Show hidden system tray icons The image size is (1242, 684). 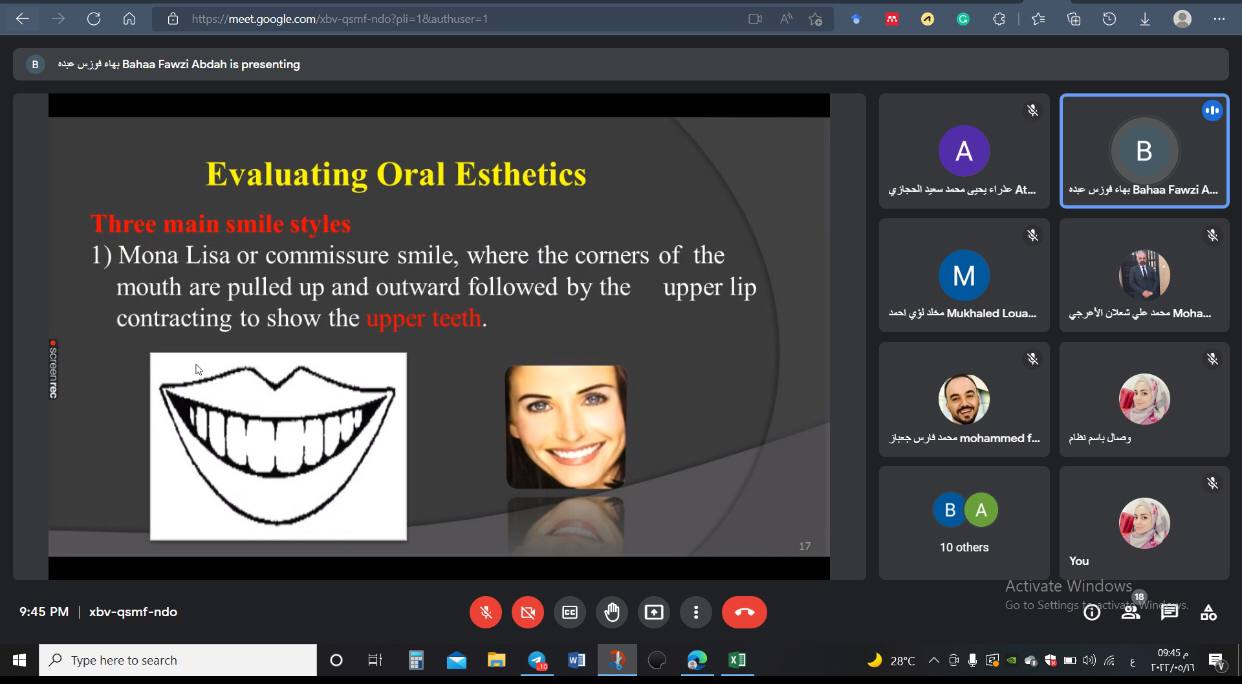934,661
